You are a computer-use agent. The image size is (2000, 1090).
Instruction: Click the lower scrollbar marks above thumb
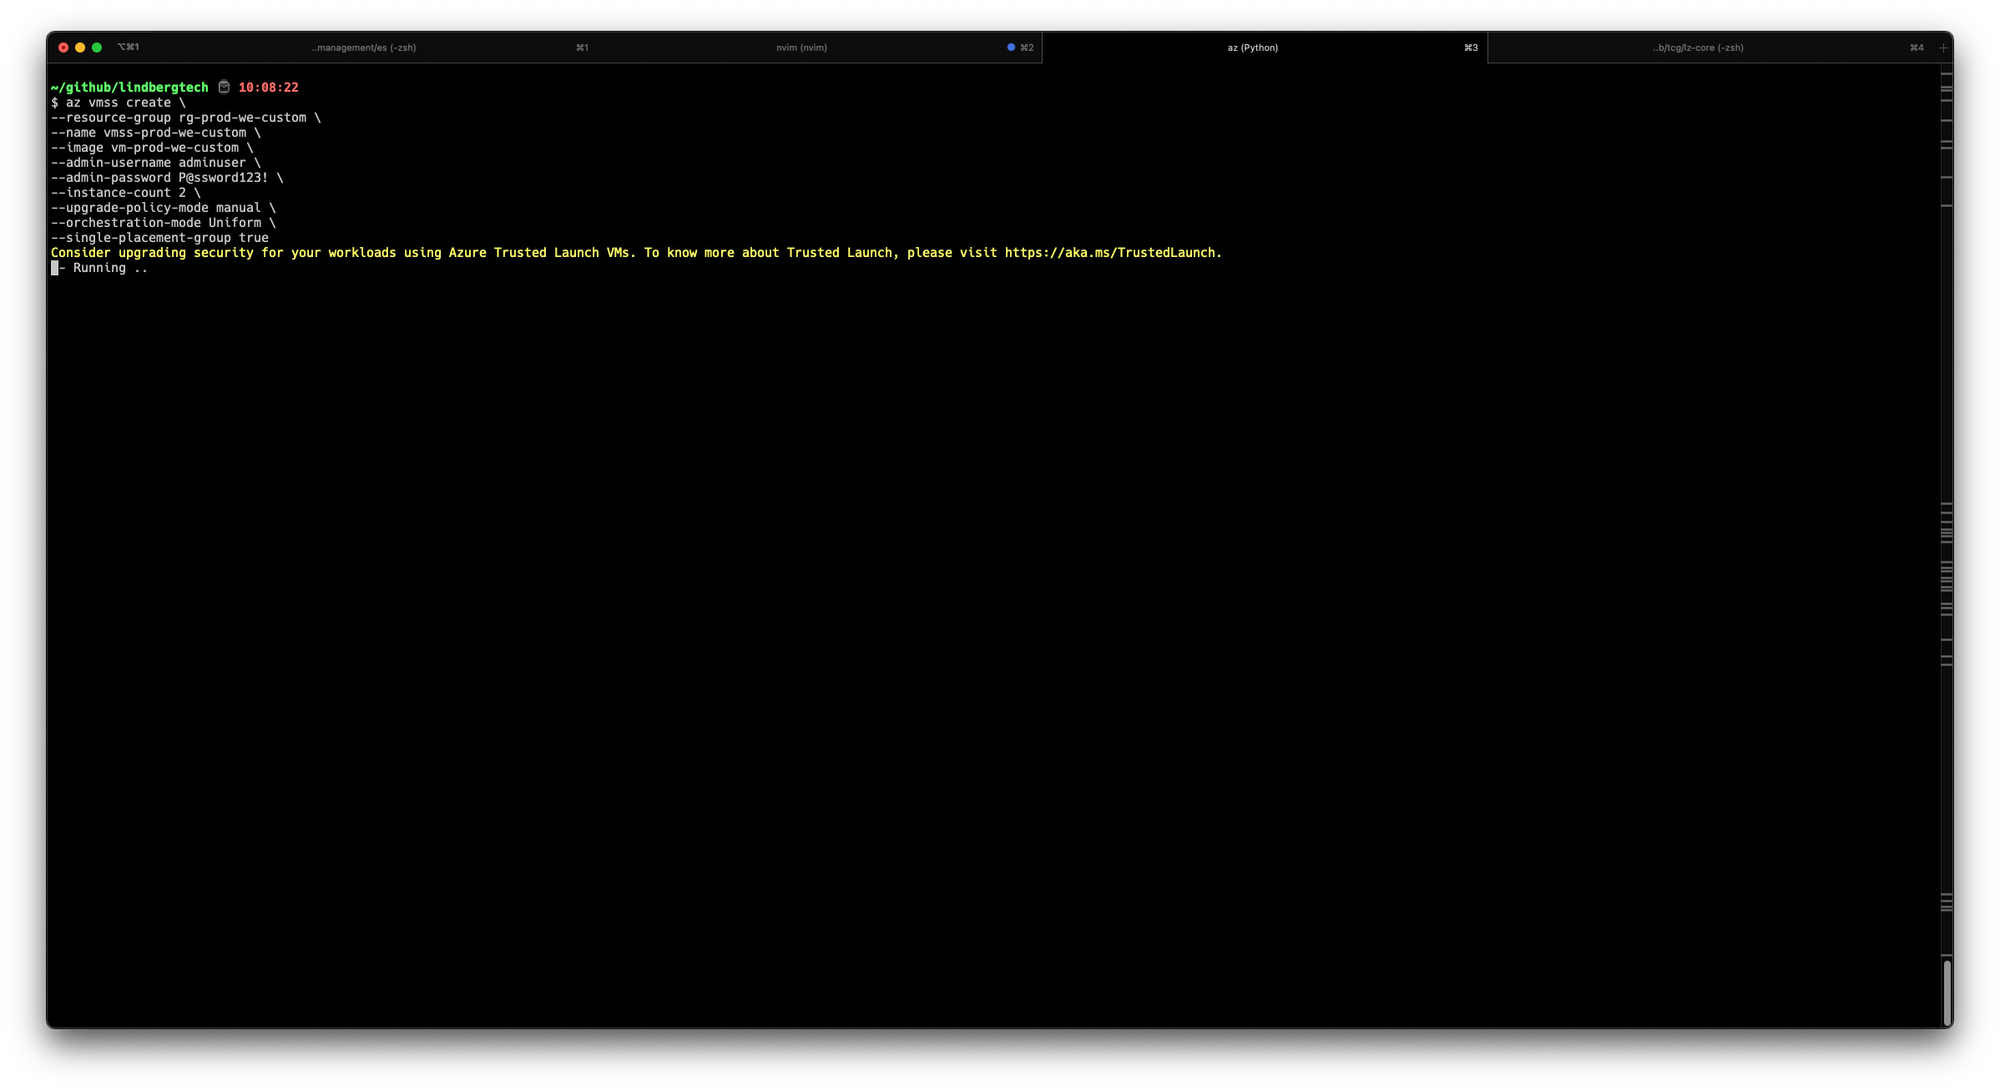(1946, 903)
